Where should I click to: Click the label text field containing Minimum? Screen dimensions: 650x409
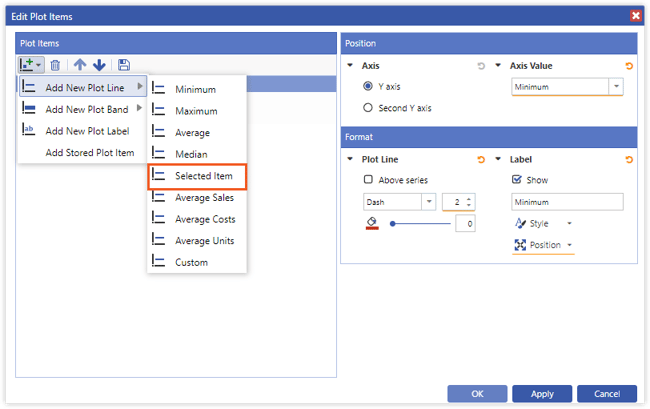click(567, 202)
